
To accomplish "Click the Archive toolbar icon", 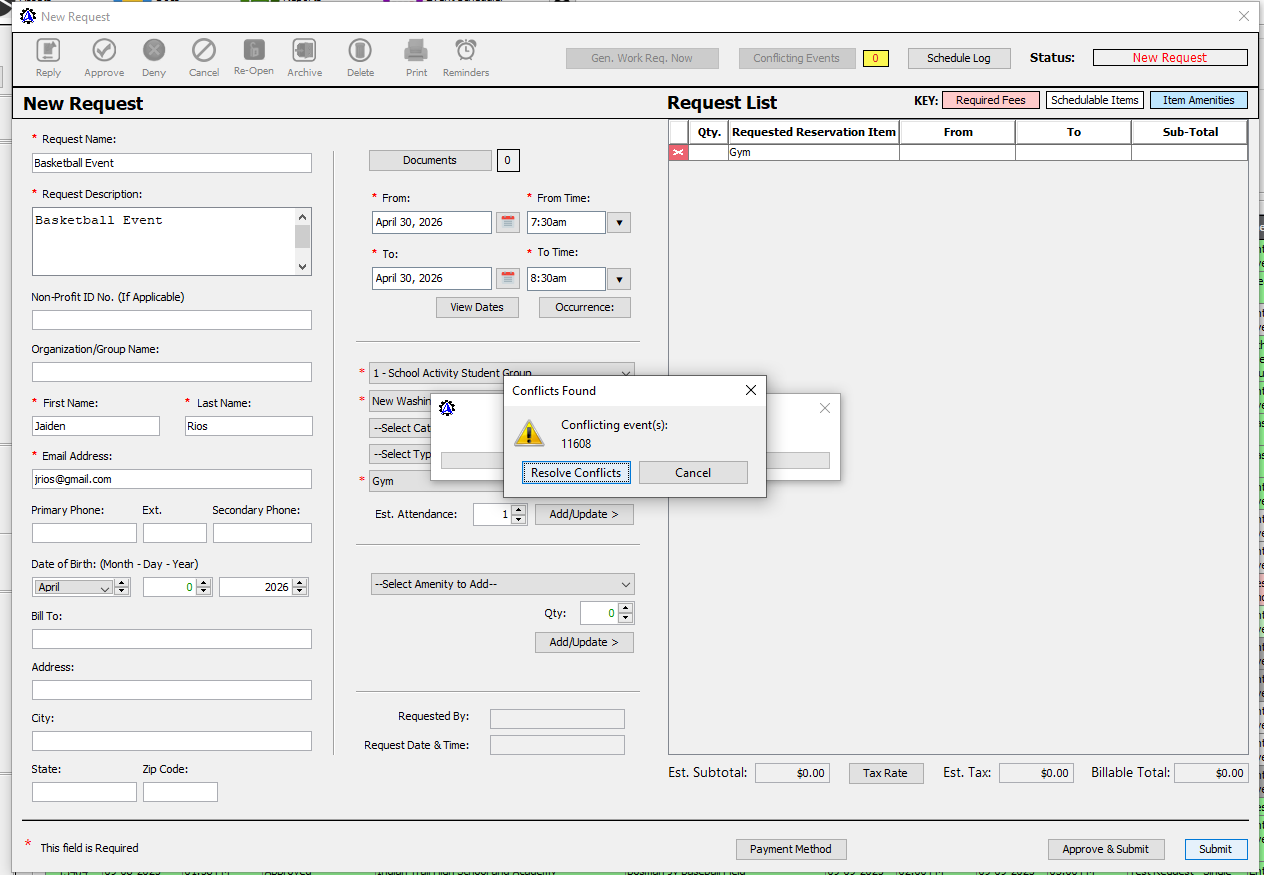I will pyautogui.click(x=304, y=52).
